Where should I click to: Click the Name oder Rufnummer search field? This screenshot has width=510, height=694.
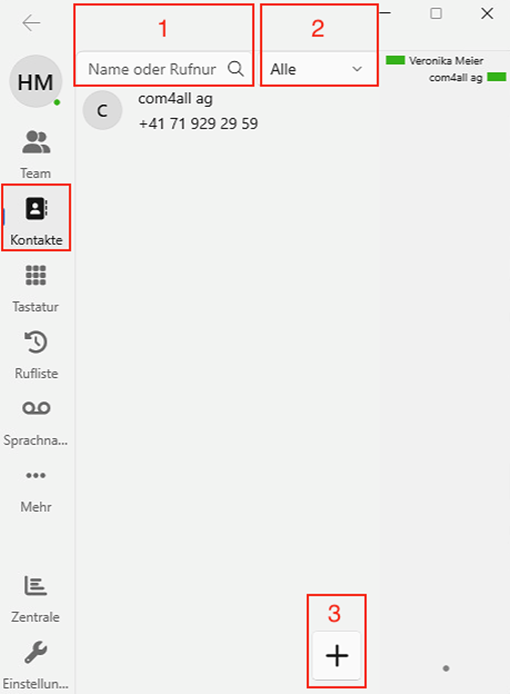coord(163,69)
